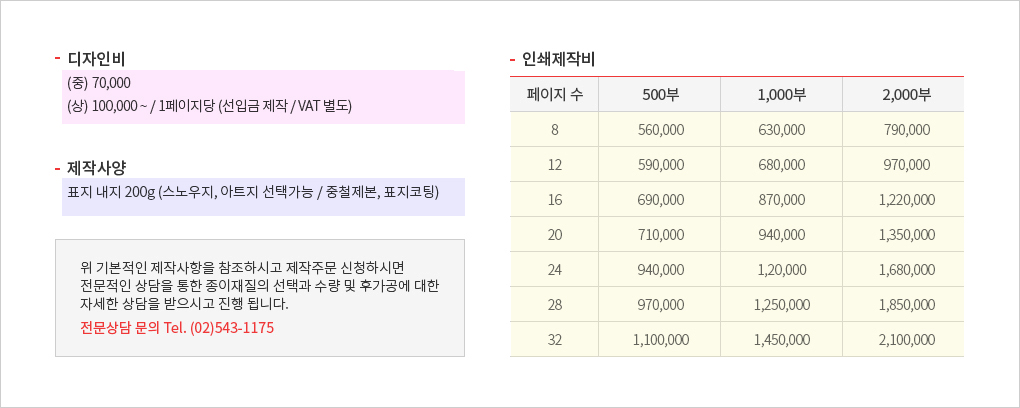Viewport: 1020px width, 408px height.
Task: Click the 1,250,000 price cell
Action: [x=781, y=305]
